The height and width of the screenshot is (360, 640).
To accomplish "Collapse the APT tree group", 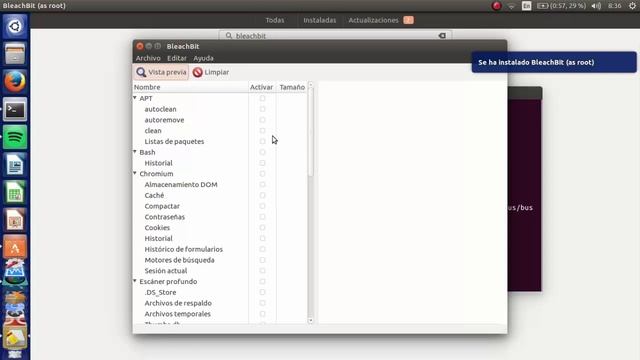I will point(135,98).
